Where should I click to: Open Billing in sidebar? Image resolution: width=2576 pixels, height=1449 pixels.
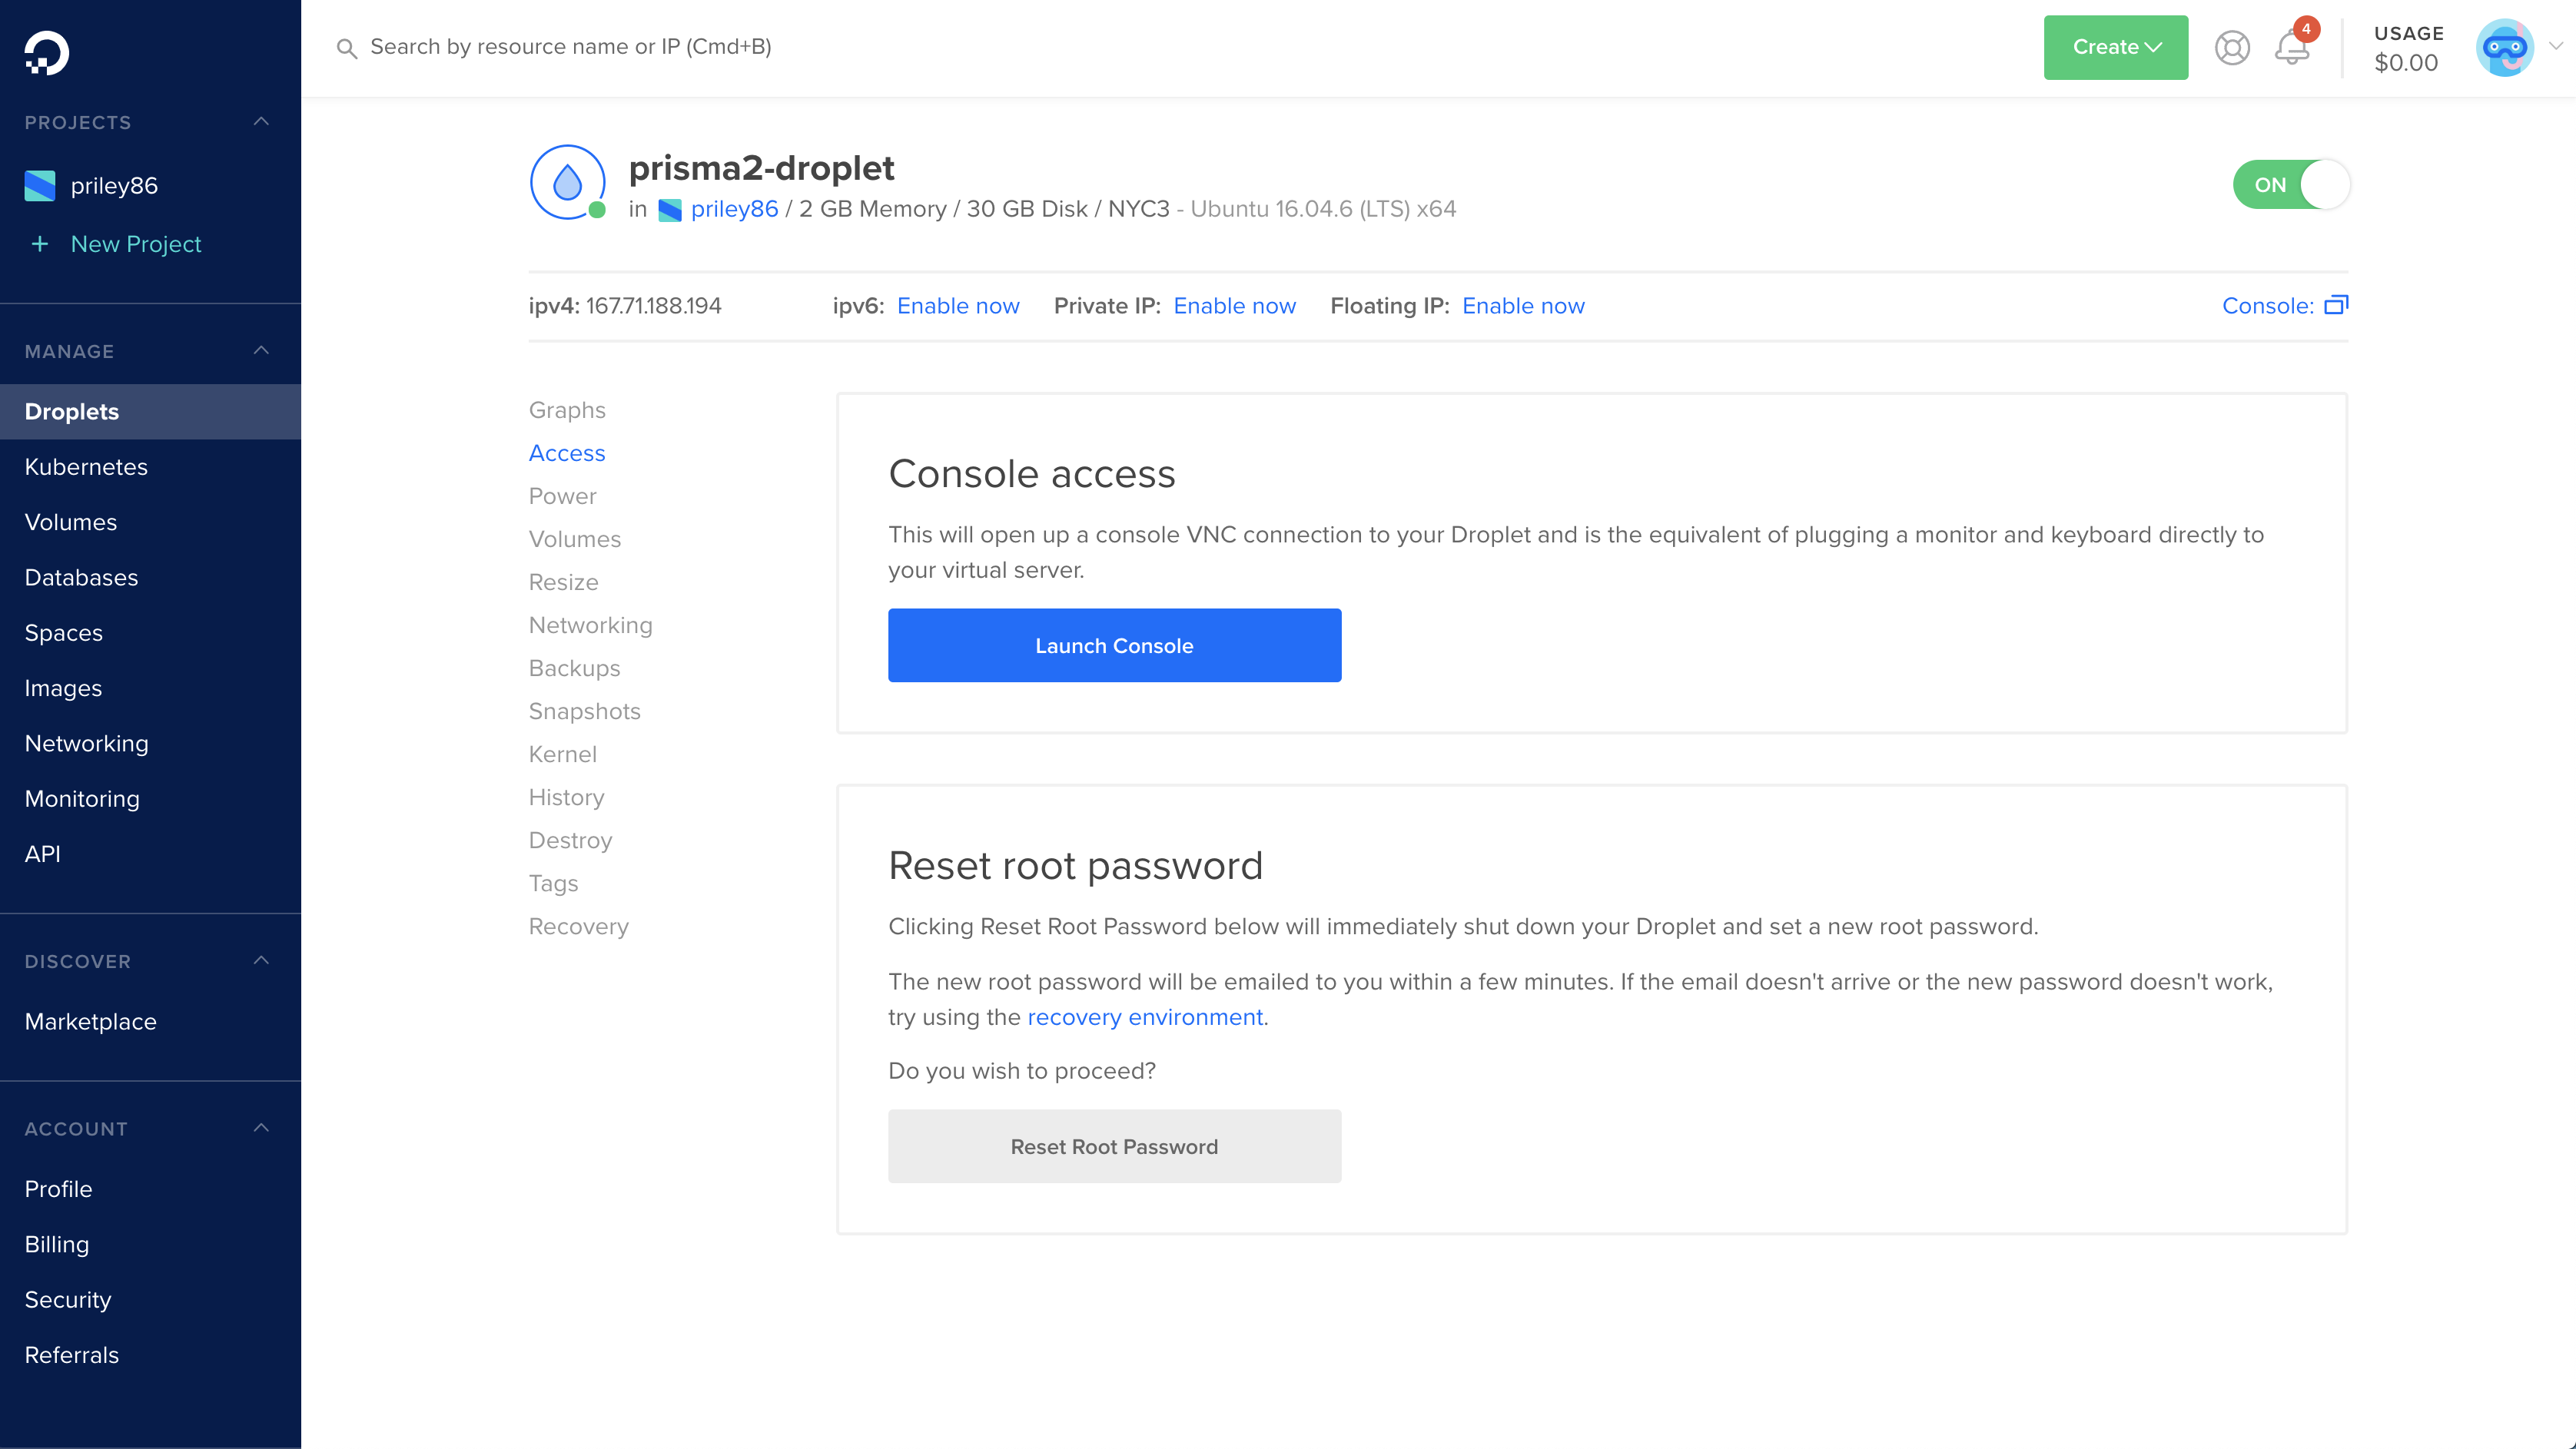point(57,1244)
